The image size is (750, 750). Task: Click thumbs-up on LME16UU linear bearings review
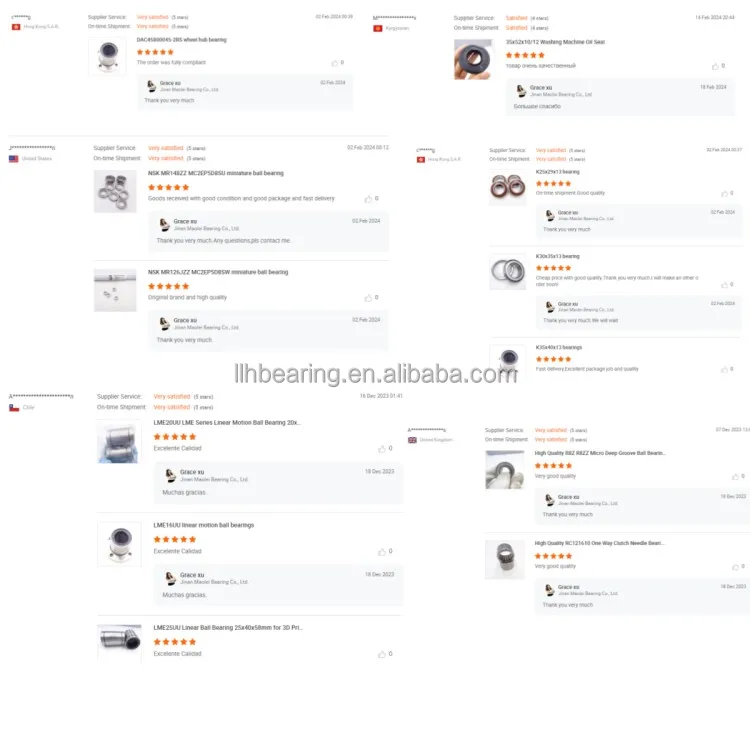click(382, 552)
